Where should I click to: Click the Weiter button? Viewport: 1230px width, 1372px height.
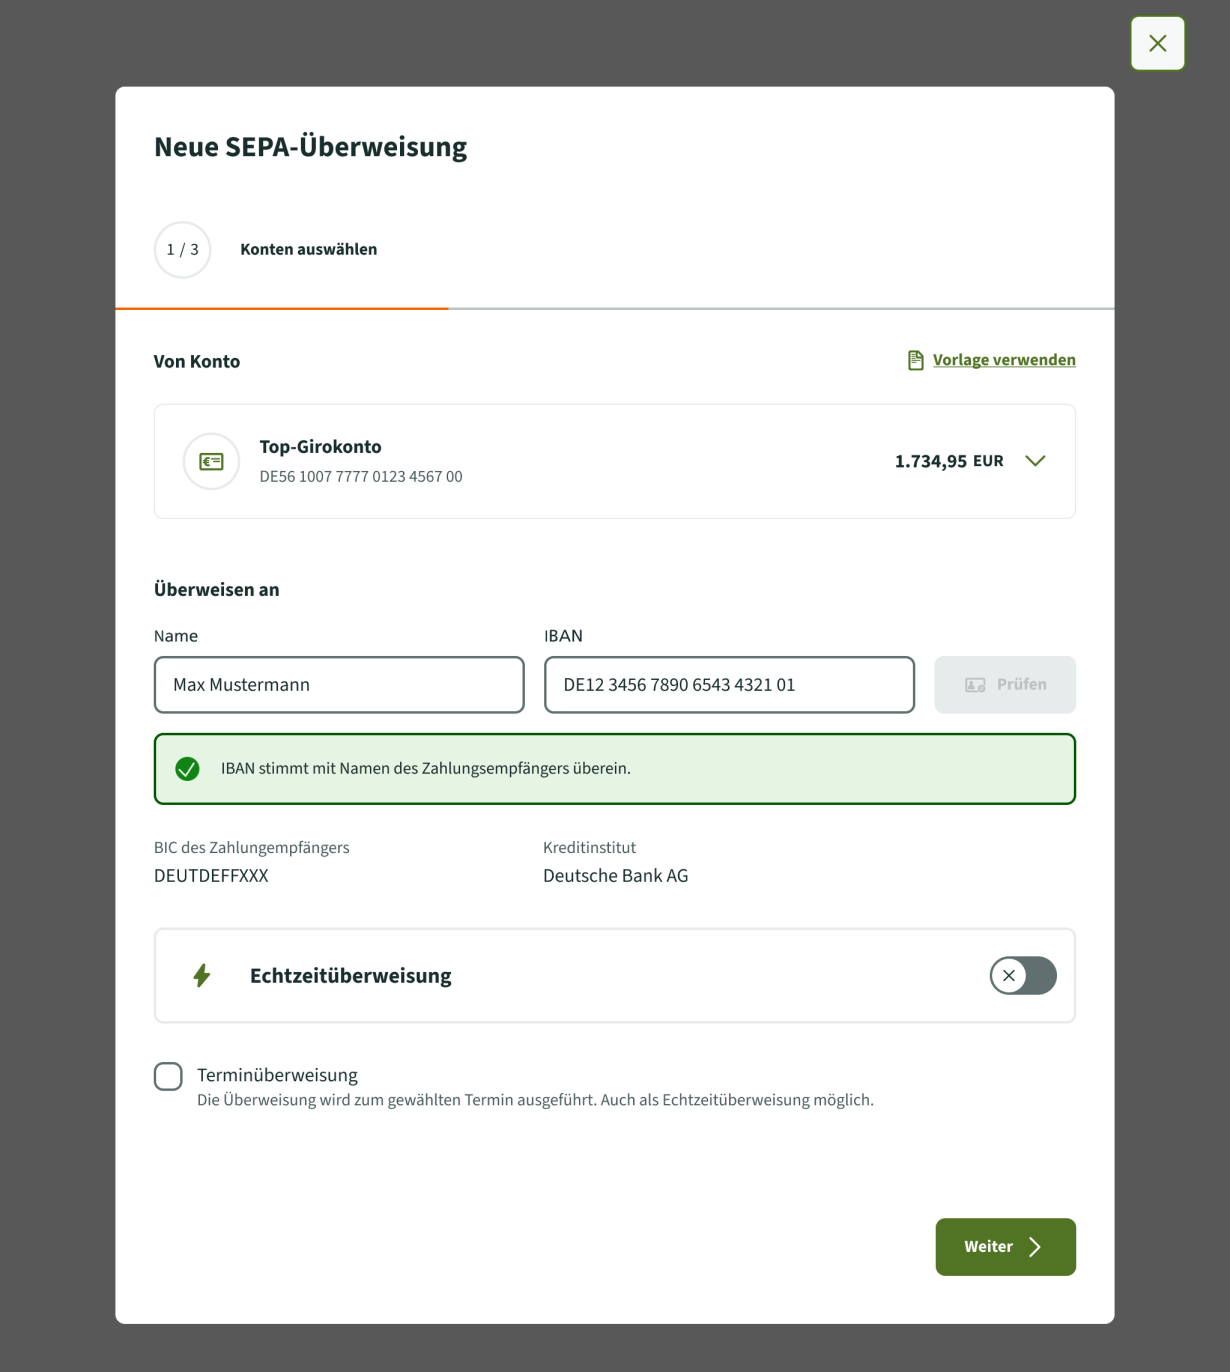(x=1005, y=1247)
